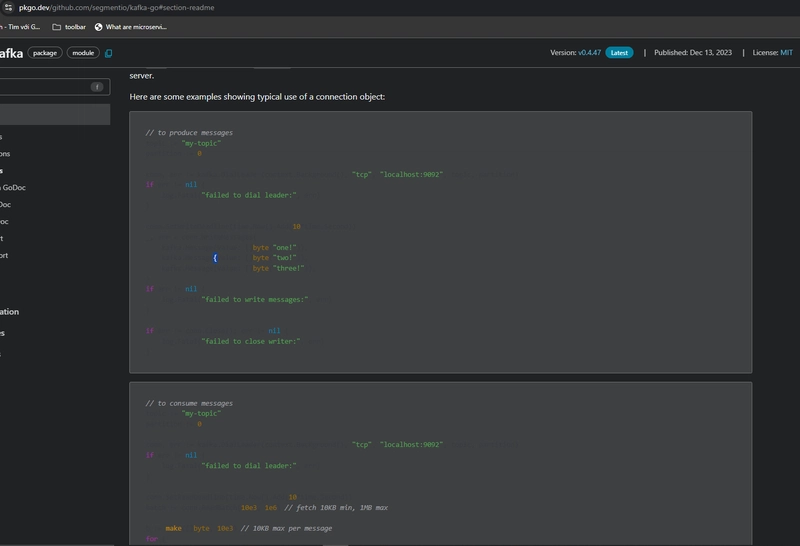The width and height of the screenshot is (800, 546).
Task: Select the package badge
Action: 45,53
